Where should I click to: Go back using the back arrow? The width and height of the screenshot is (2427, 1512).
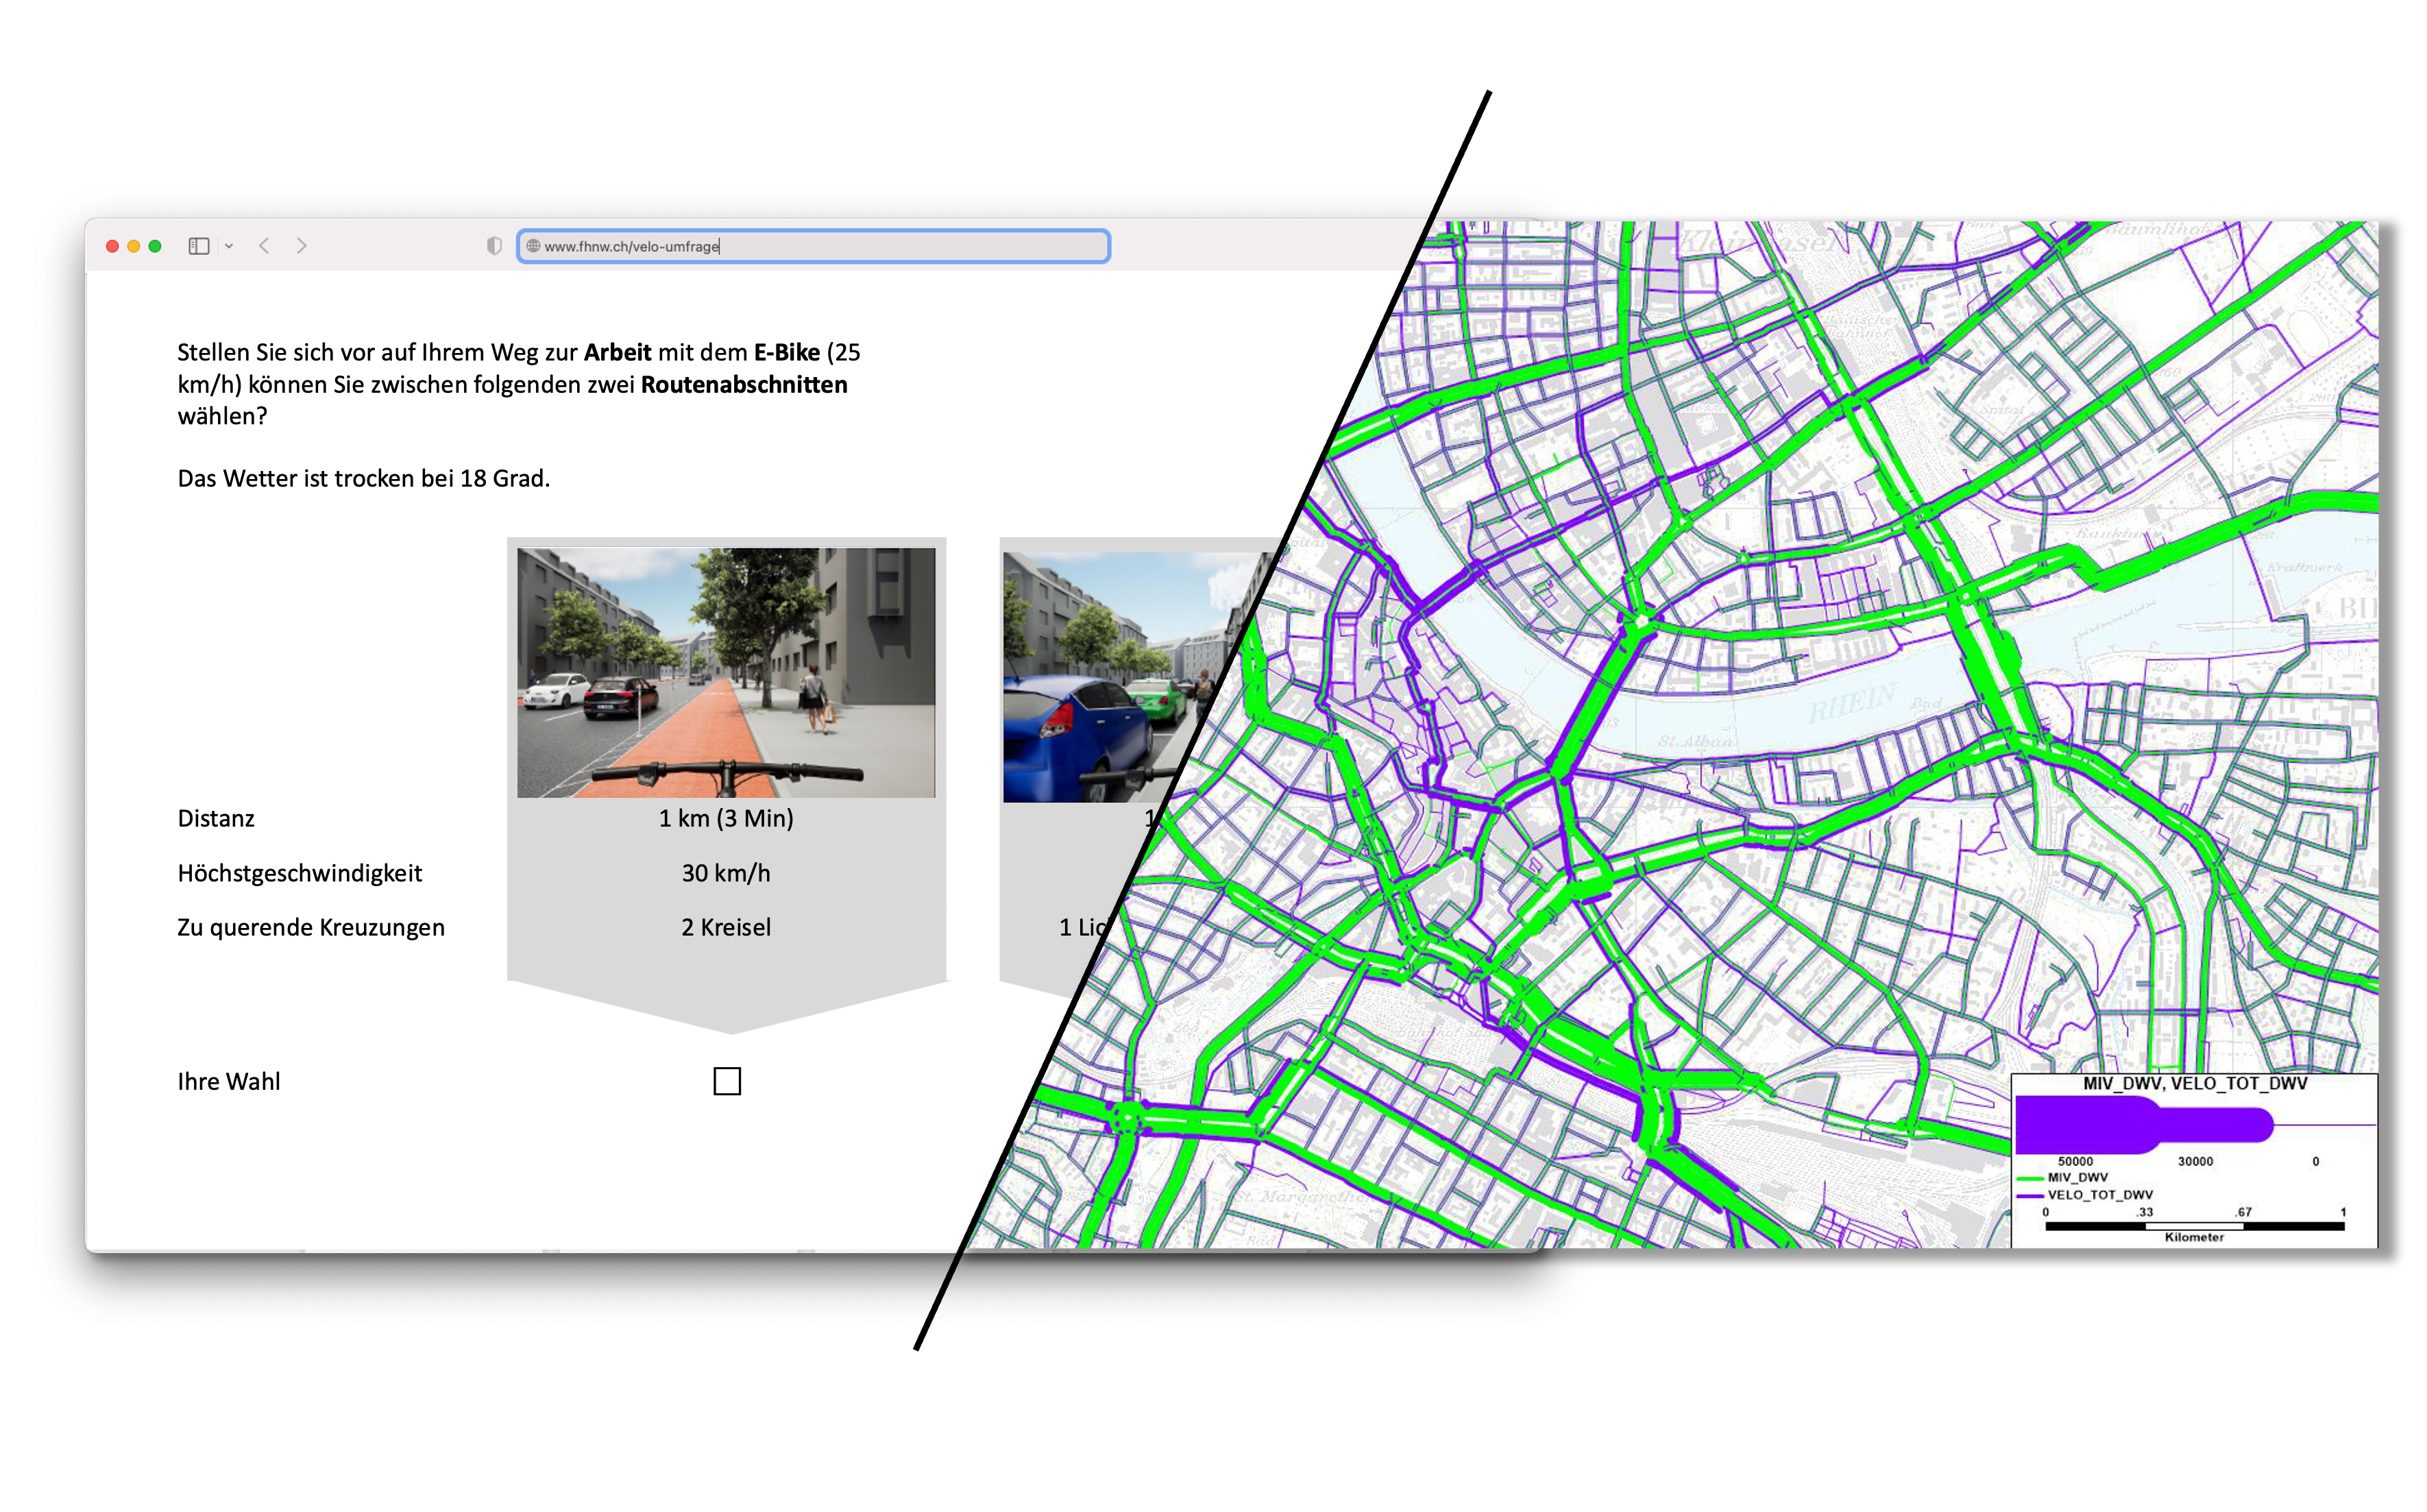pyautogui.click(x=264, y=246)
